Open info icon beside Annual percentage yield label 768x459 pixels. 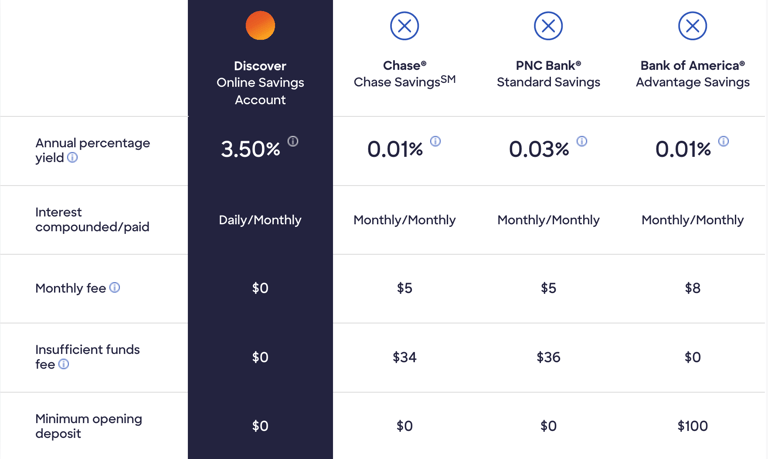coord(72,158)
